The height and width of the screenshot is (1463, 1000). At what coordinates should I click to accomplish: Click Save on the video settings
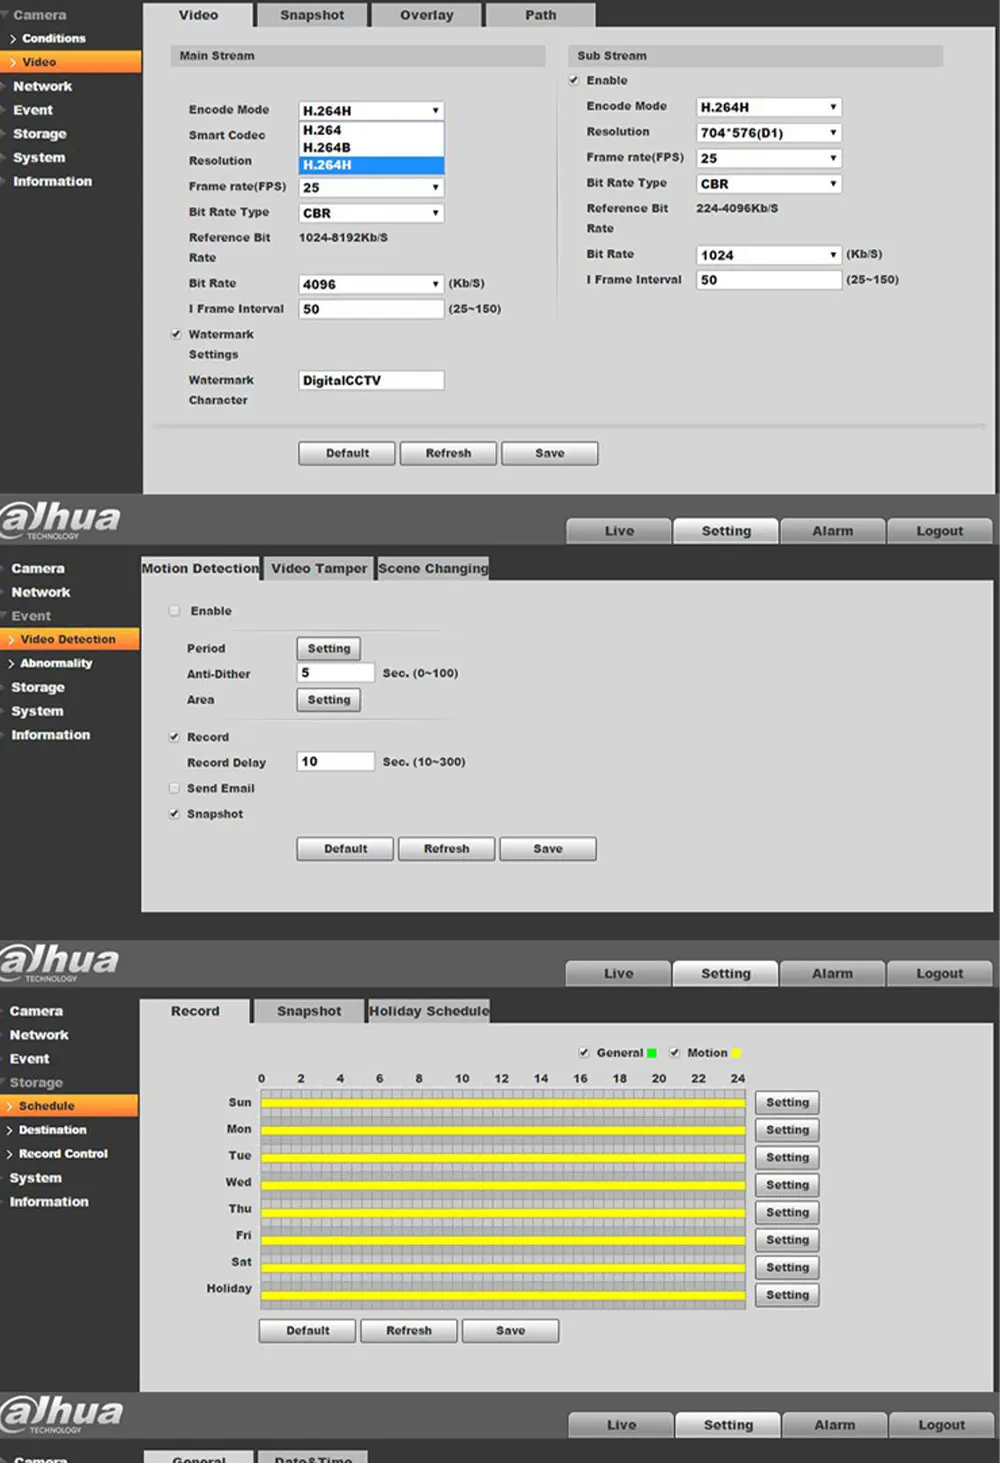(x=550, y=453)
